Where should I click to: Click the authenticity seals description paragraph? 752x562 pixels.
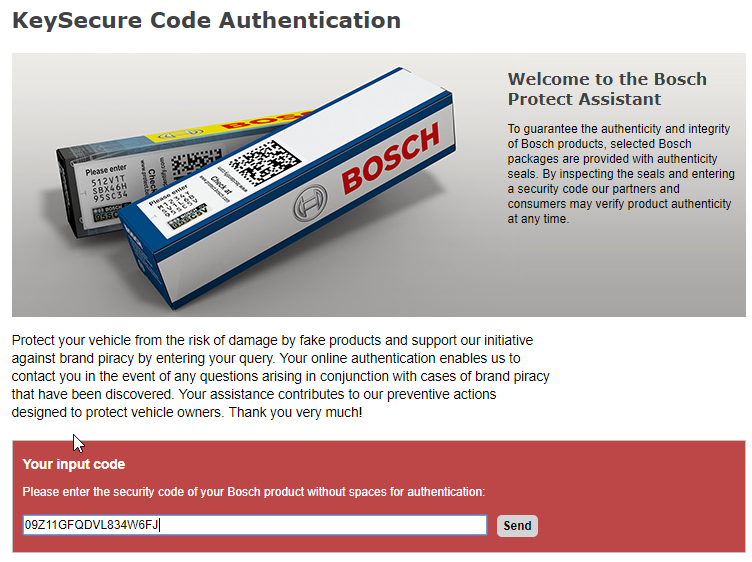click(x=621, y=174)
